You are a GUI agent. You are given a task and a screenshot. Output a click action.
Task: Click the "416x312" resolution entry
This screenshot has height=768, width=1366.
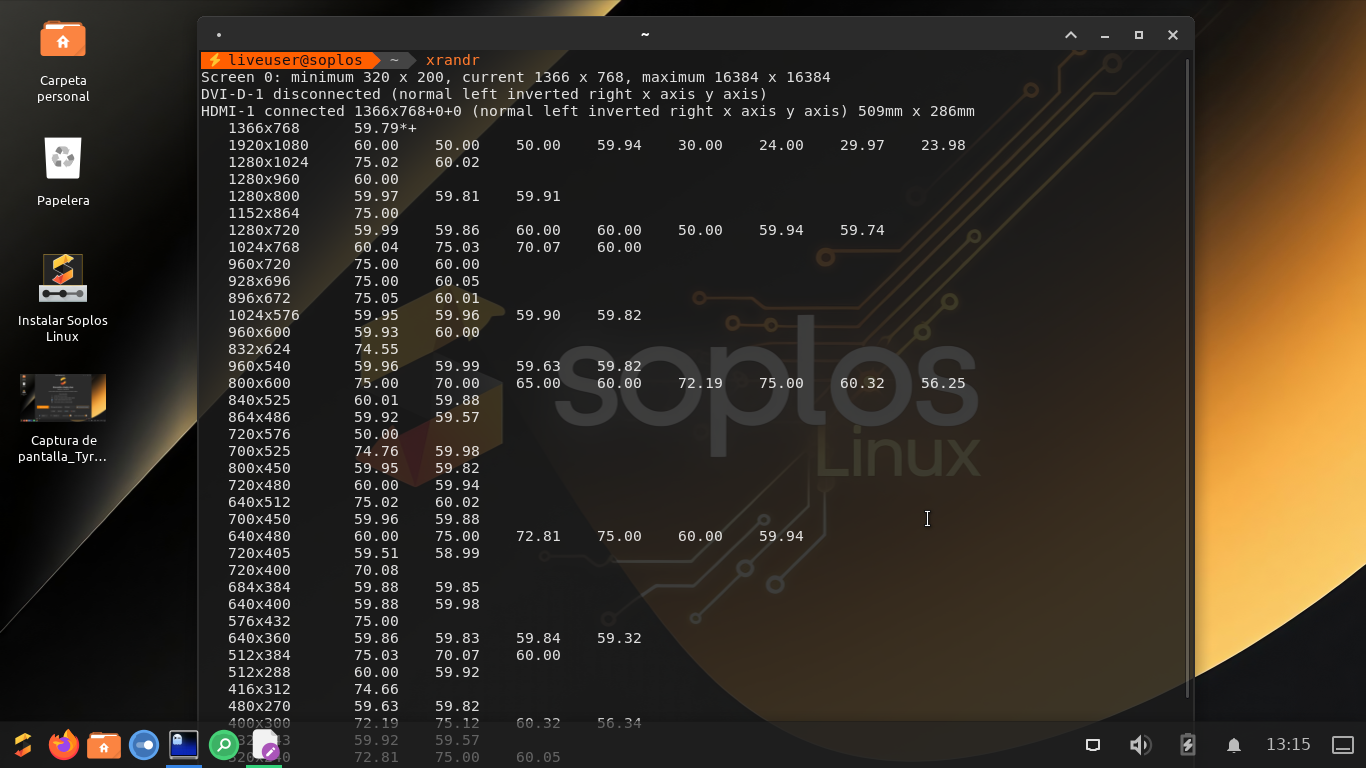tap(260, 689)
